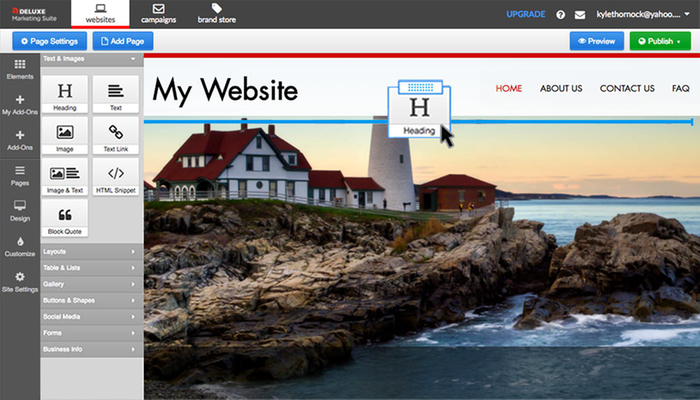Switch to the brand store tab
This screenshot has height=400, width=700.
click(216, 13)
